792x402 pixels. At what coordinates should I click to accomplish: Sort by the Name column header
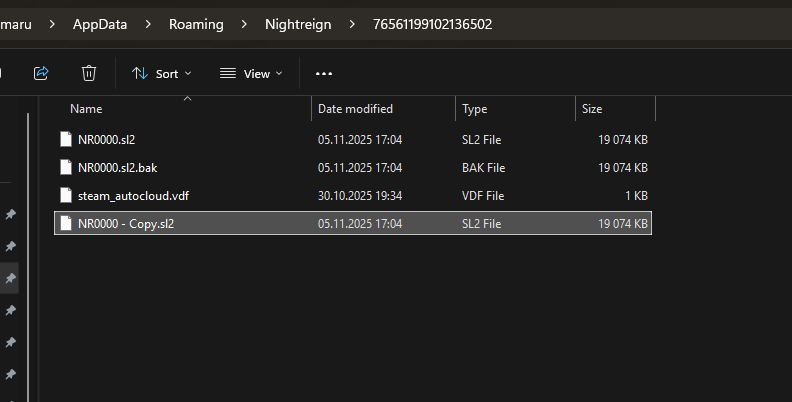pos(87,108)
